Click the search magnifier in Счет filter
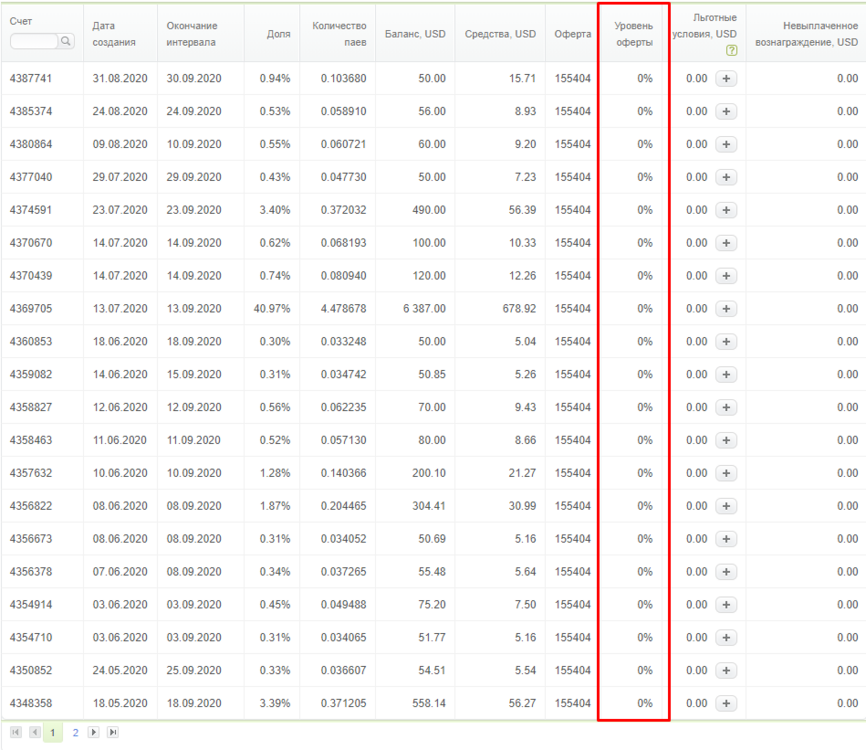The height and width of the screenshot is (750, 866). click(x=66, y=41)
